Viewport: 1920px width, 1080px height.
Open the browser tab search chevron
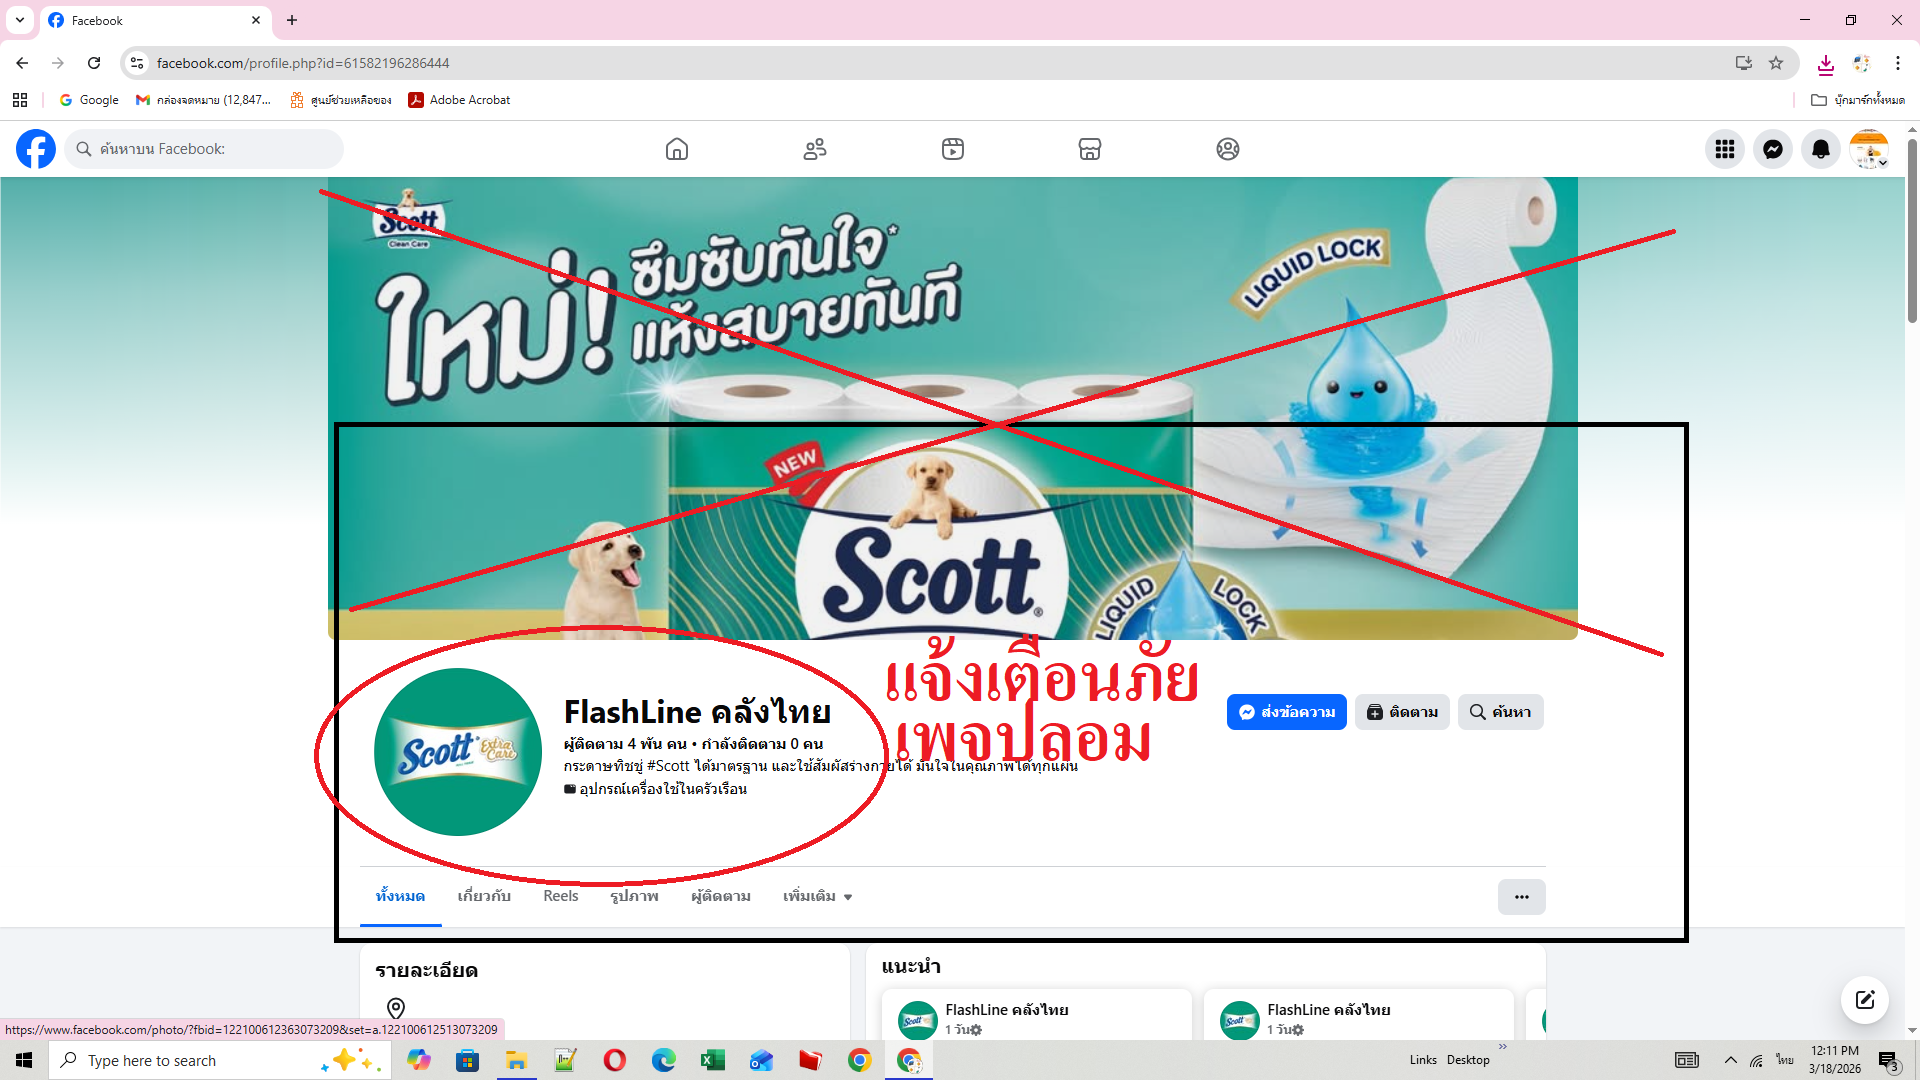tap(20, 20)
